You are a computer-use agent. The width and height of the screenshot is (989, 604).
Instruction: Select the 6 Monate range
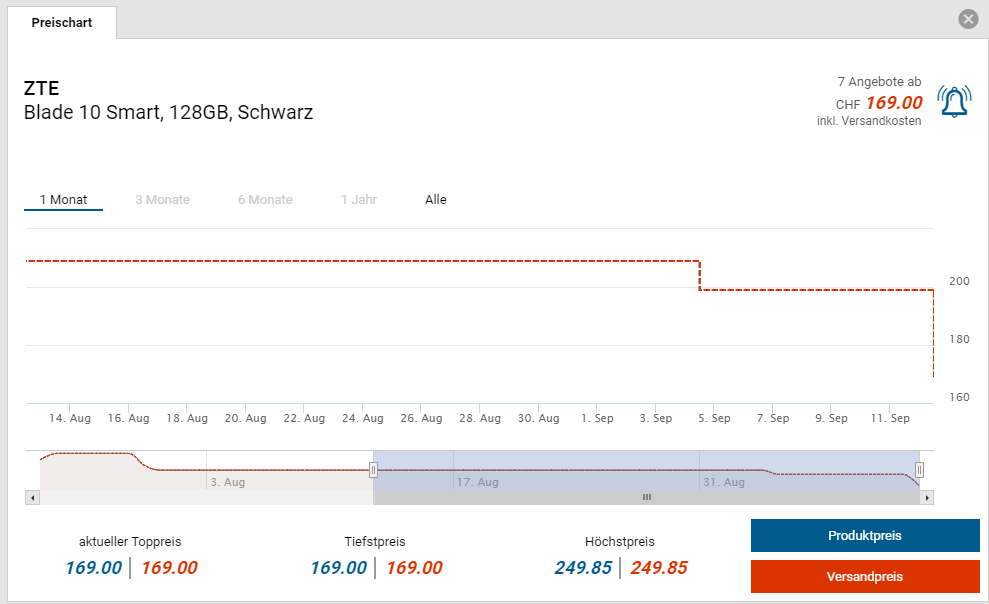click(265, 200)
